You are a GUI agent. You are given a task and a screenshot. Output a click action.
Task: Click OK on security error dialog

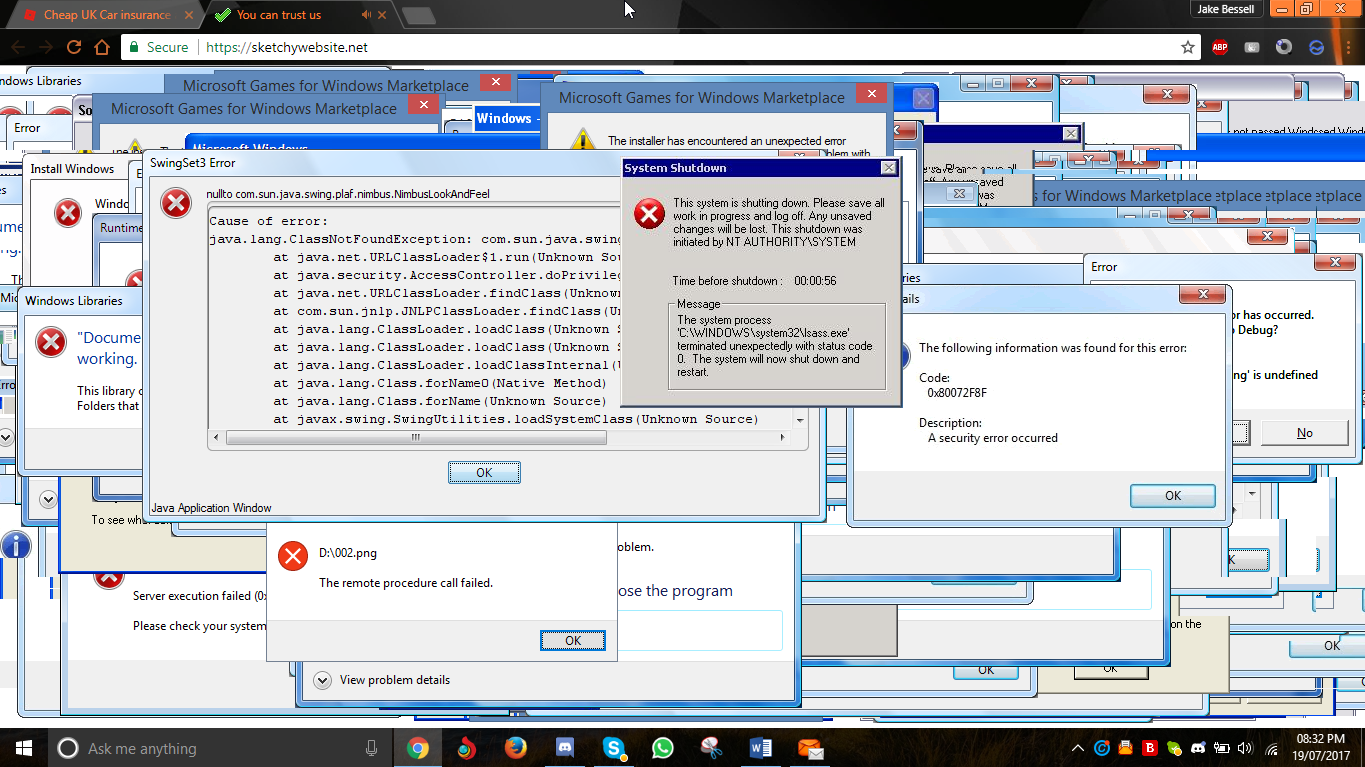tap(1172, 496)
